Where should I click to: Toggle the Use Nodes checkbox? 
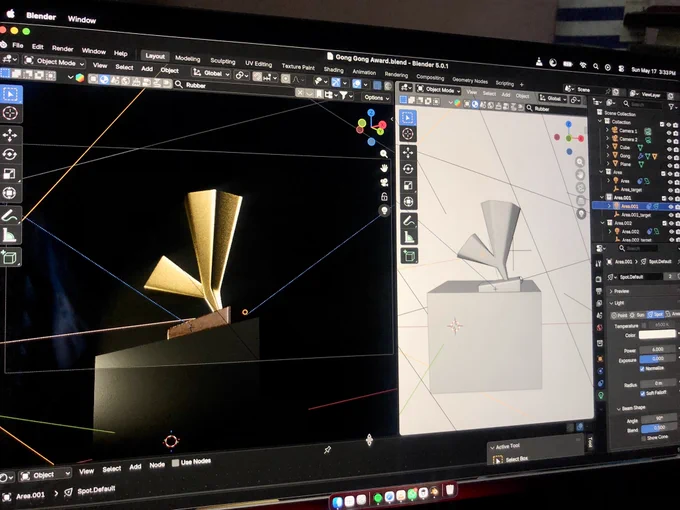(x=176, y=463)
